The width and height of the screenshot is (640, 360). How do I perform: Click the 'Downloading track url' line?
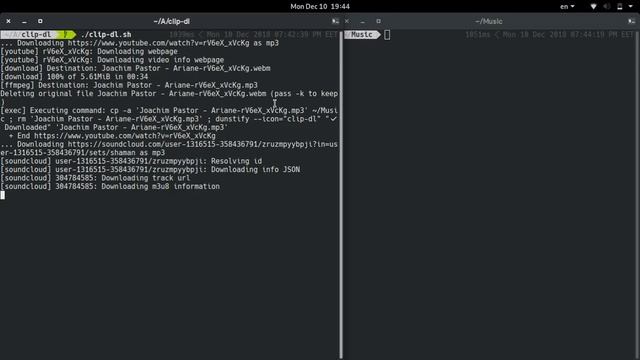[x=95, y=178]
